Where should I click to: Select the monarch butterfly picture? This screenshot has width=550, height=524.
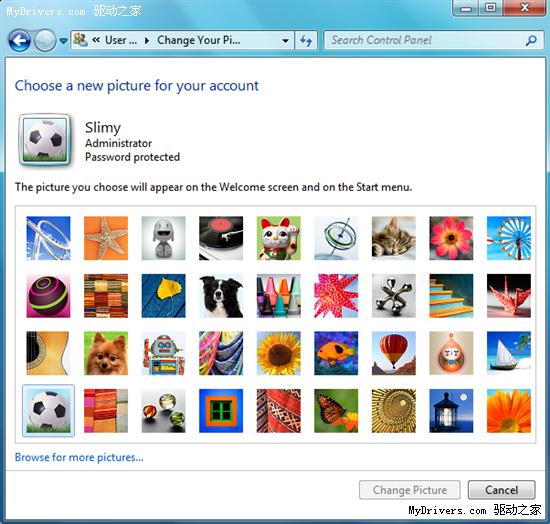tap(336, 411)
